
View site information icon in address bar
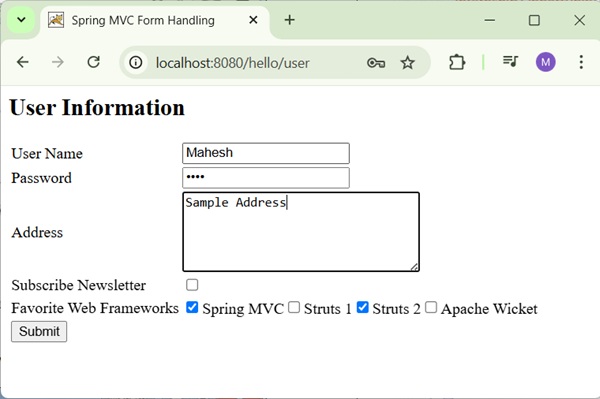pyautogui.click(x=135, y=62)
